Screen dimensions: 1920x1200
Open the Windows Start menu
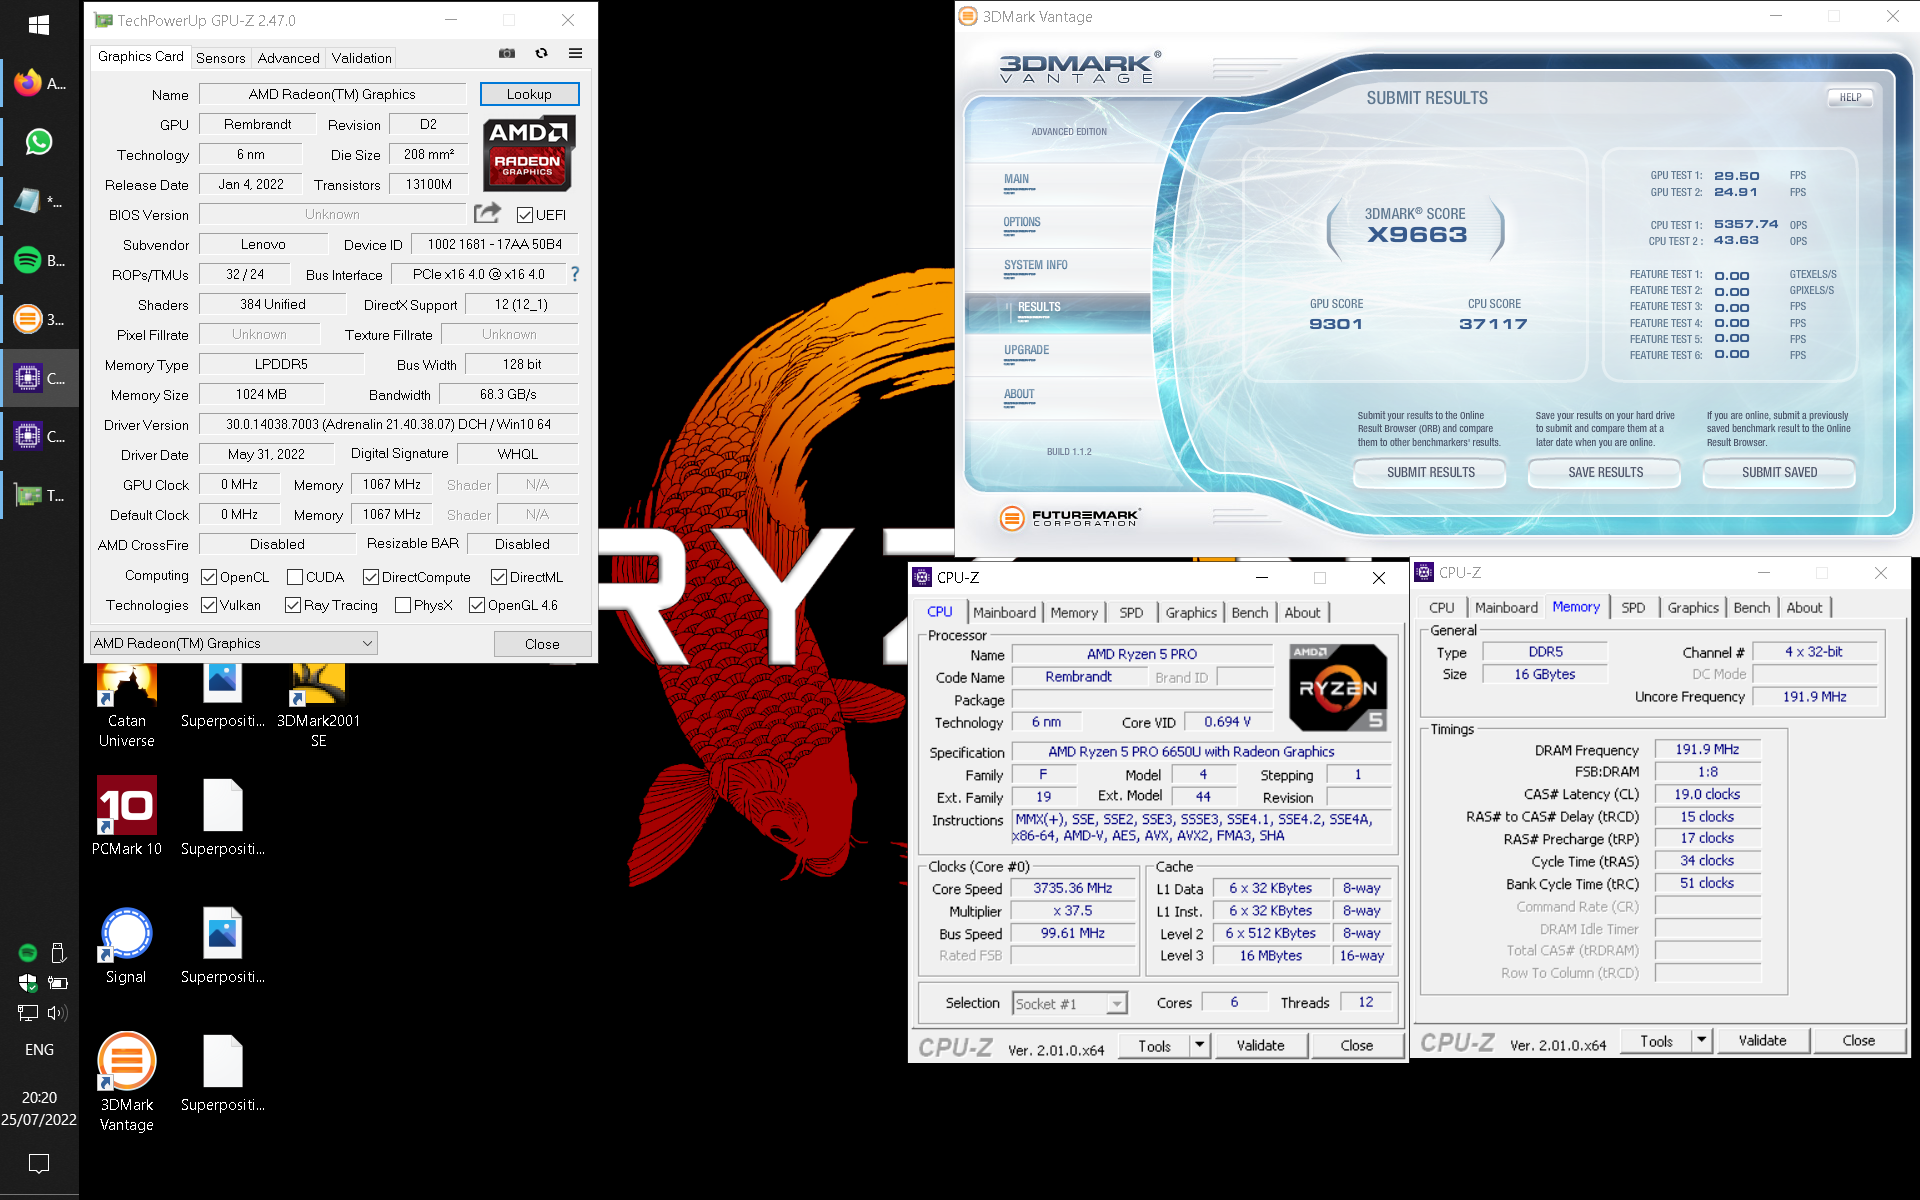click(x=39, y=25)
